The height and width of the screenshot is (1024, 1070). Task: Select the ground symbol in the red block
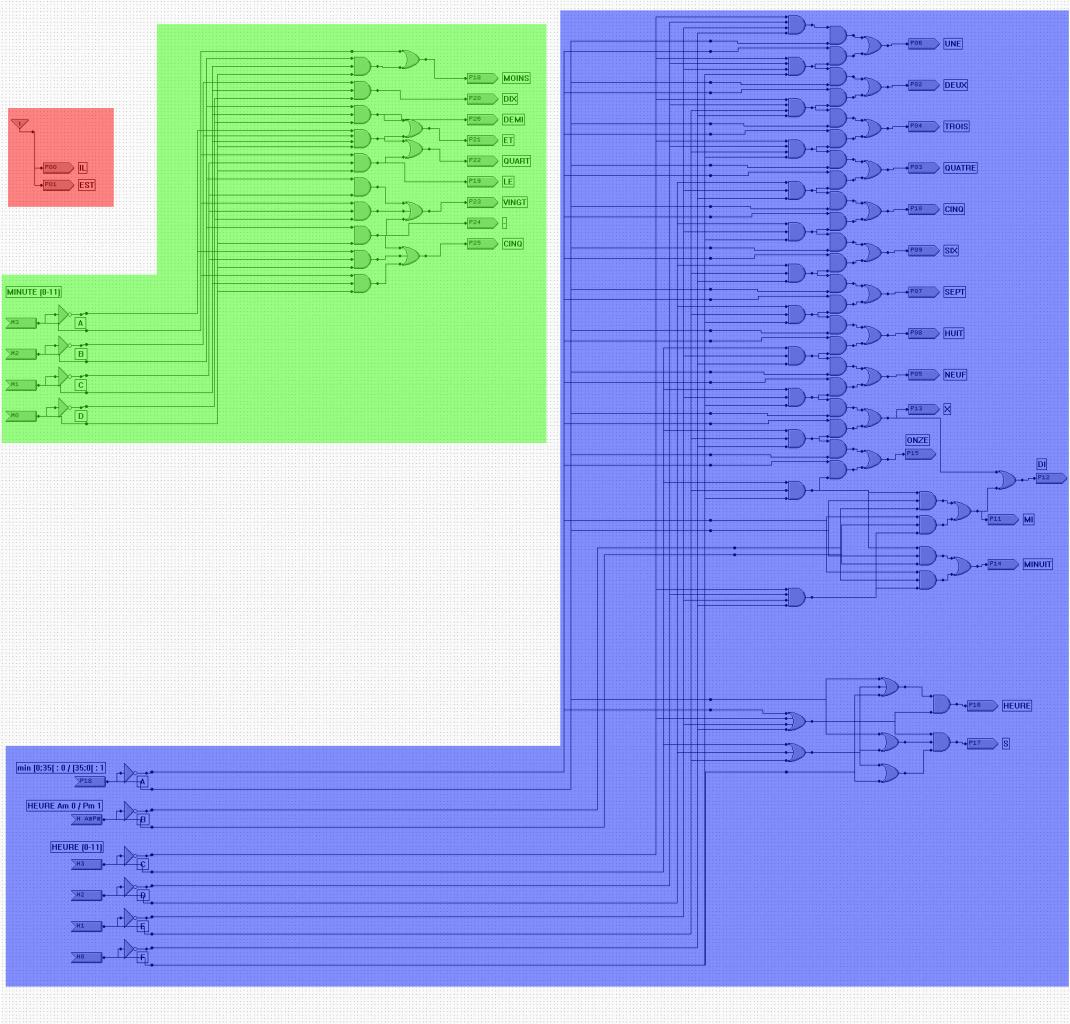click(x=20, y=125)
